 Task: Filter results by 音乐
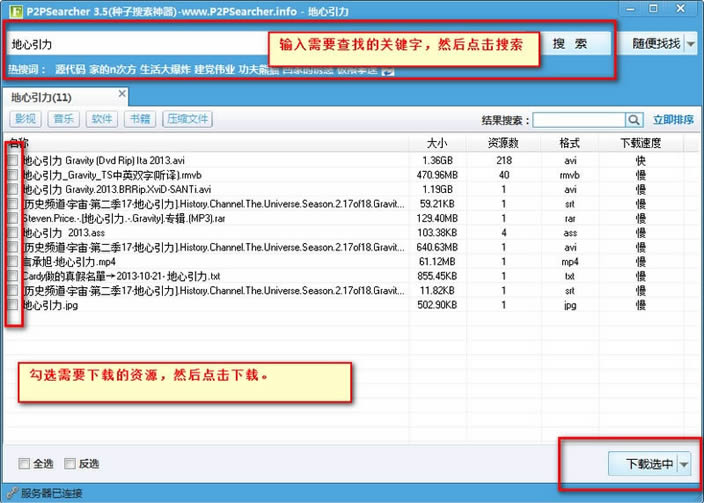tap(64, 119)
